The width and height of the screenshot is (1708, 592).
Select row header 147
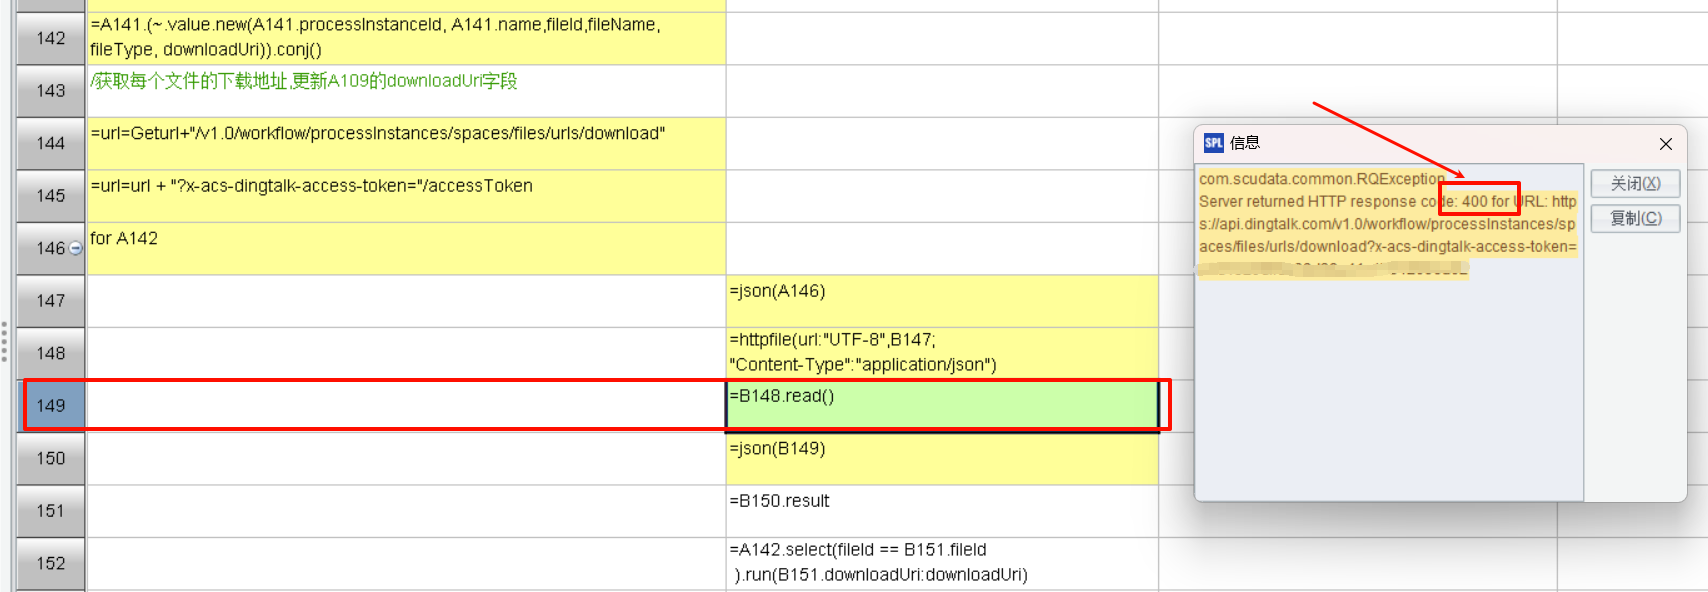pos(50,301)
